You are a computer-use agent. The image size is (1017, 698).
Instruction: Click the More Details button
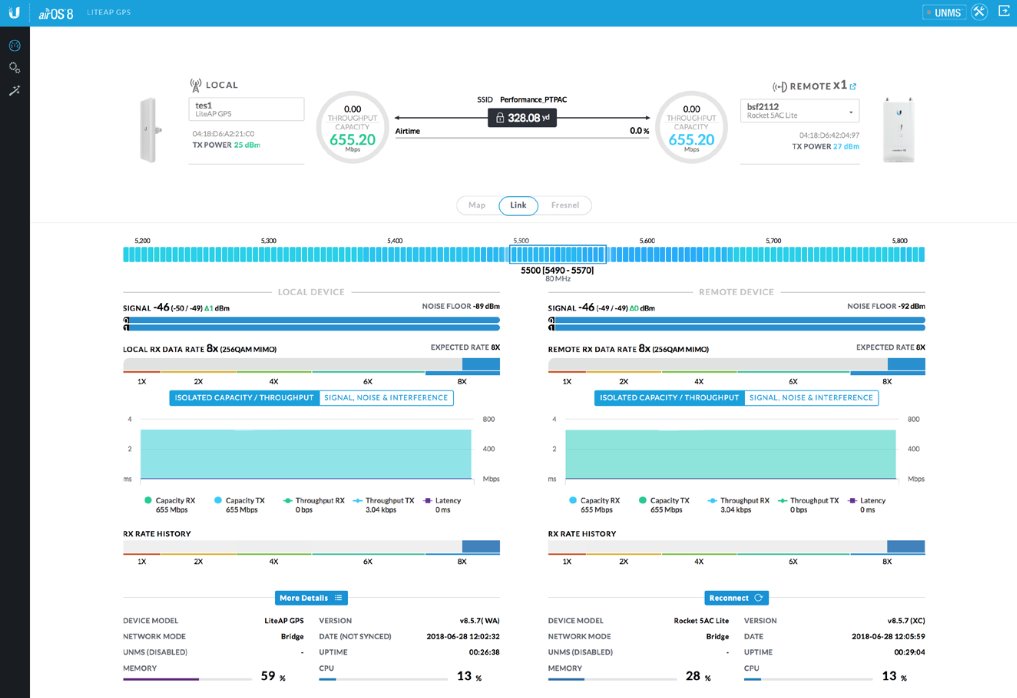311,598
